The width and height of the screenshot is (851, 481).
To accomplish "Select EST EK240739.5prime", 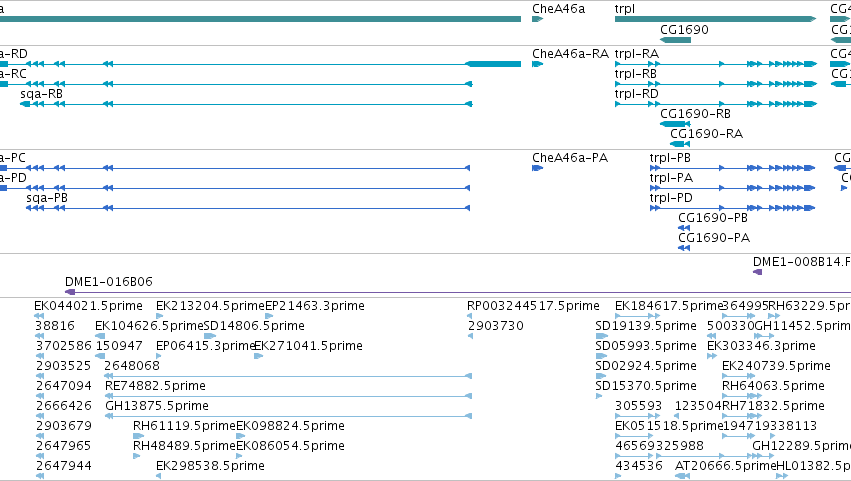I will coord(776,366).
